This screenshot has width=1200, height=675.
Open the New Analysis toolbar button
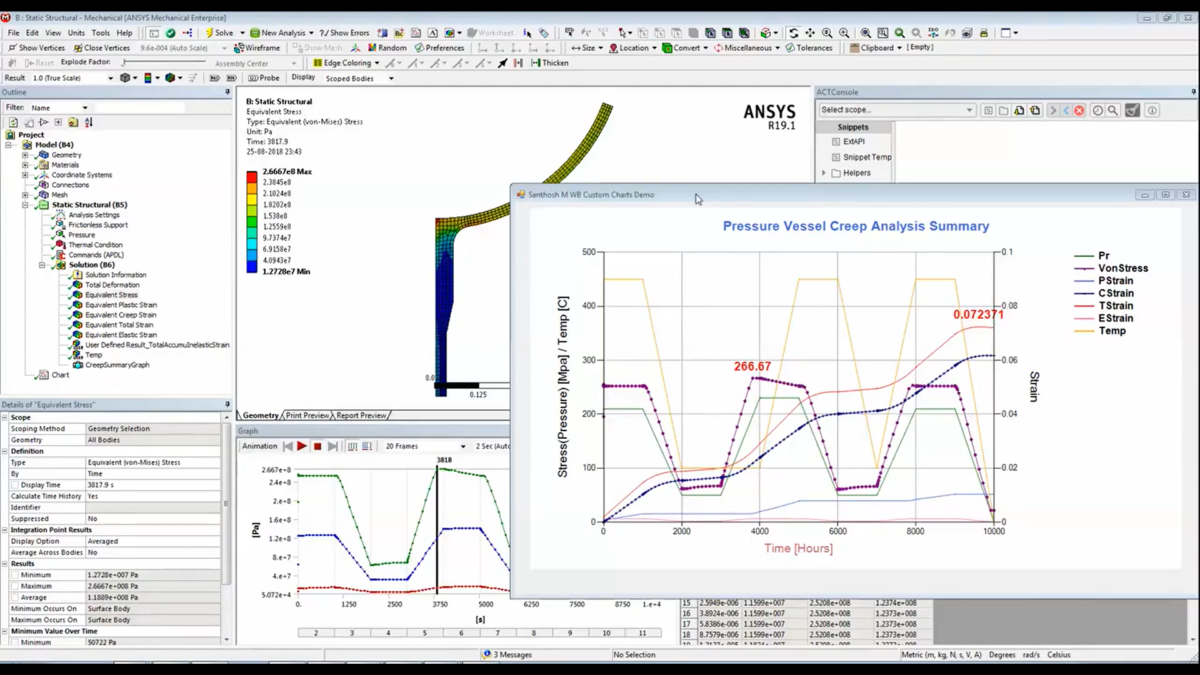282,33
